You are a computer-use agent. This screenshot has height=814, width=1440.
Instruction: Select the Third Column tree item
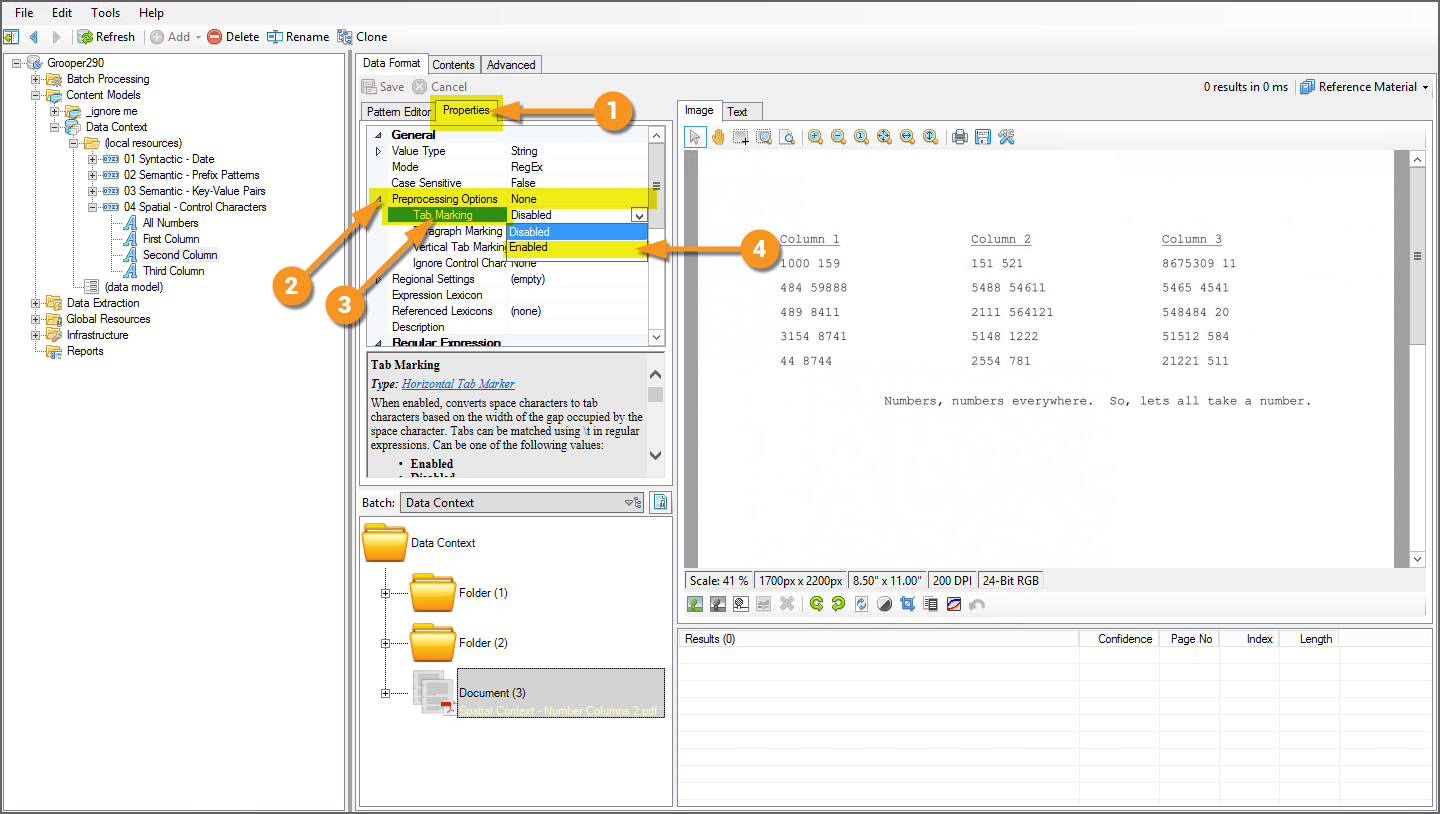tap(173, 271)
